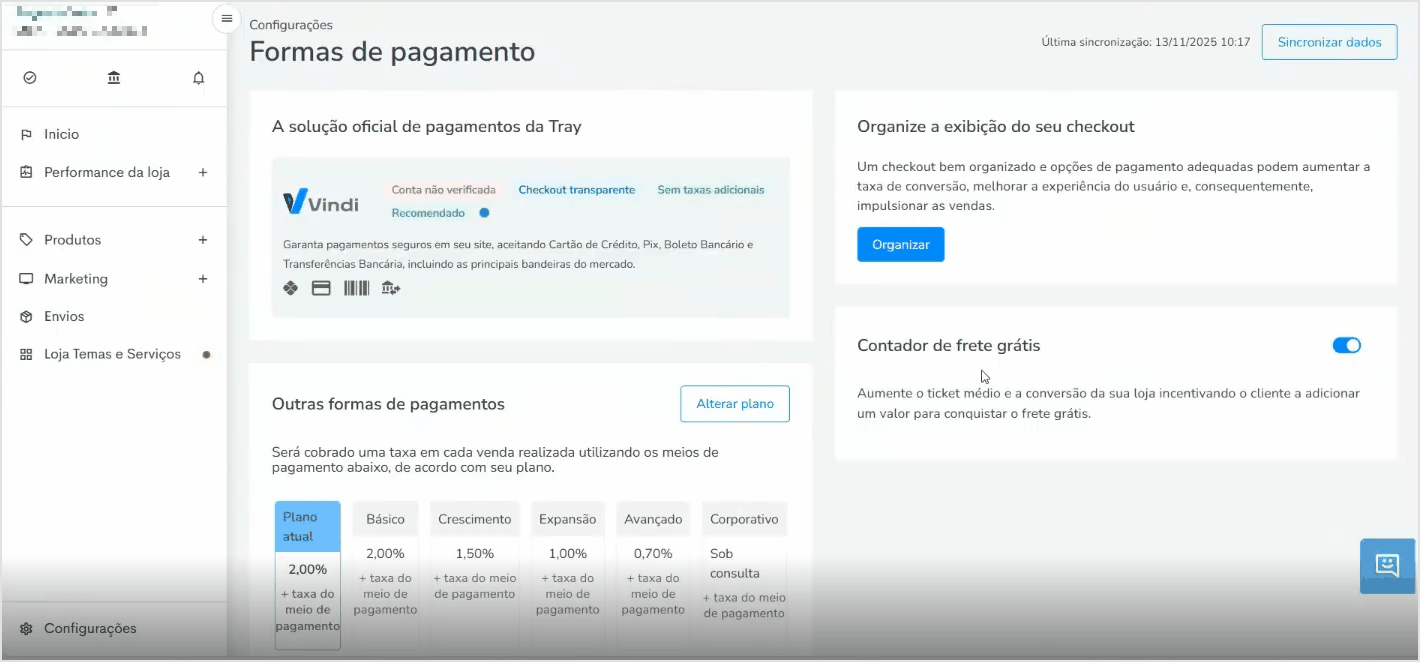The height and width of the screenshot is (662, 1420).
Task: Select the Corporativo plan column
Action: pyautogui.click(x=744, y=575)
